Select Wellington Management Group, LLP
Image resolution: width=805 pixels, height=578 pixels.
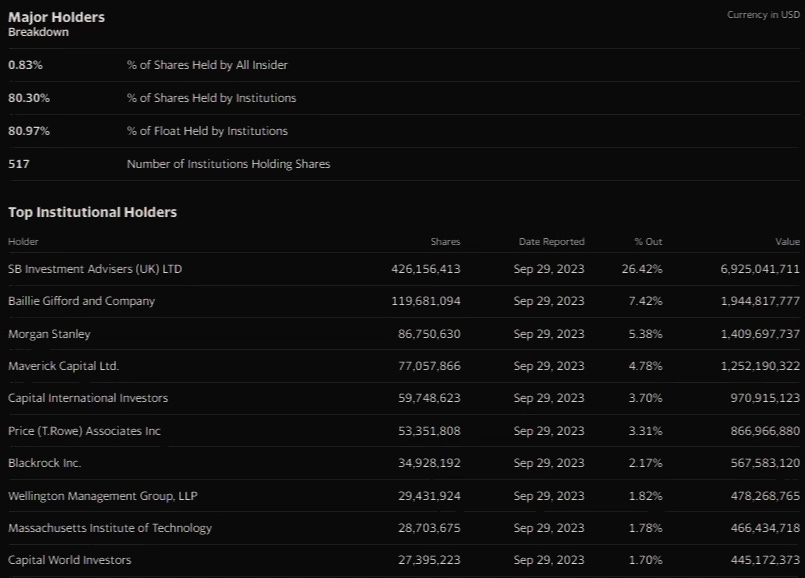click(103, 496)
